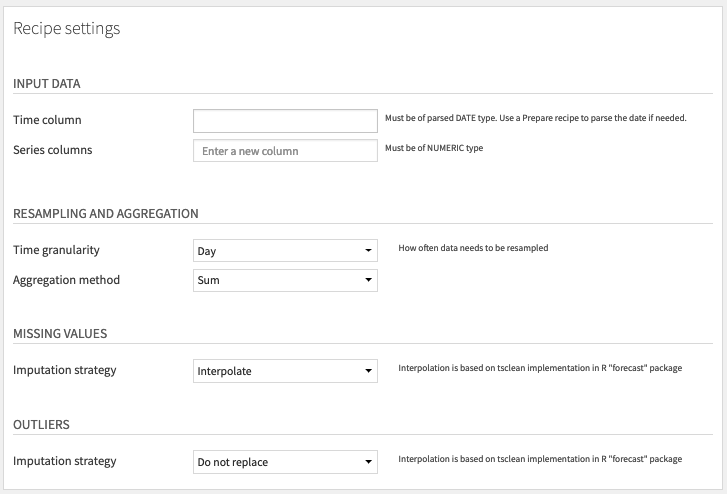Click the MISSING VALUES section heading

click(60, 334)
